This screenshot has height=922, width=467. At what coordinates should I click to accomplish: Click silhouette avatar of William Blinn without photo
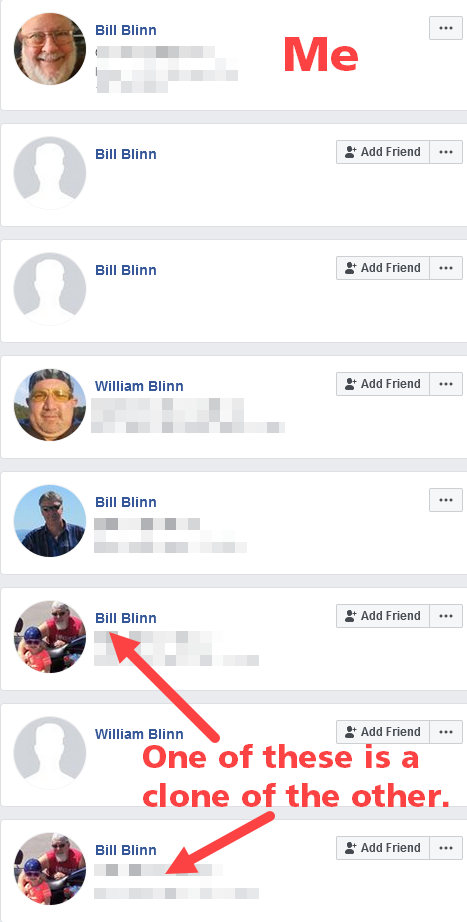click(50, 753)
